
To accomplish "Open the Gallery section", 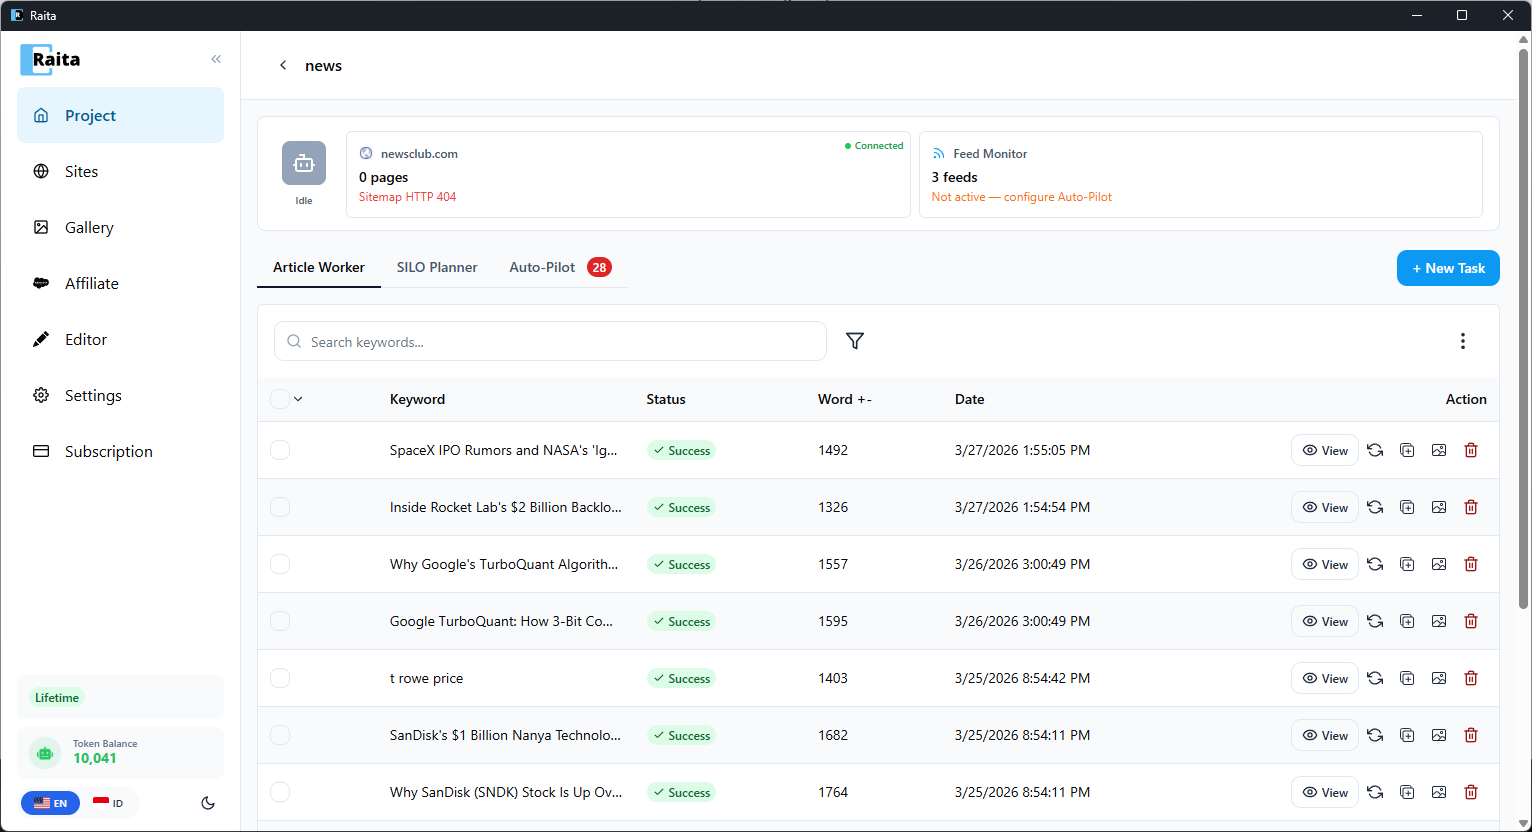I will point(120,227).
